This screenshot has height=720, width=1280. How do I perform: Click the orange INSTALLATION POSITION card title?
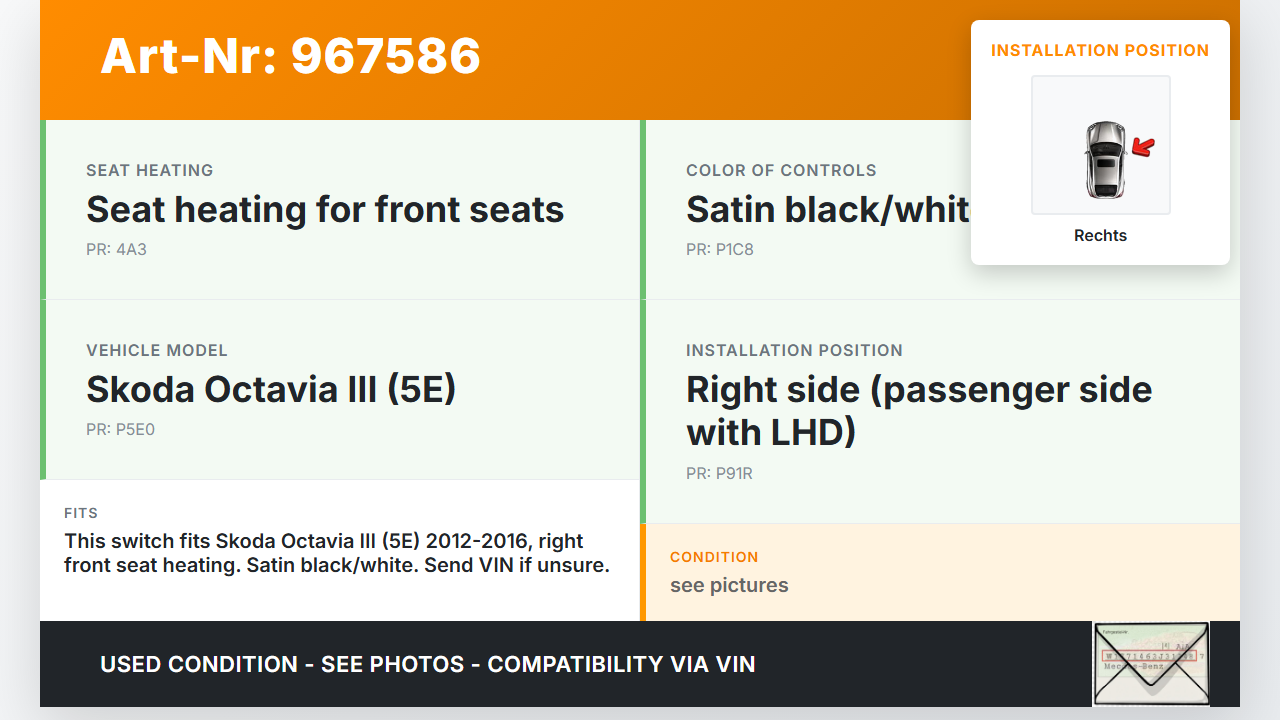click(x=1100, y=50)
